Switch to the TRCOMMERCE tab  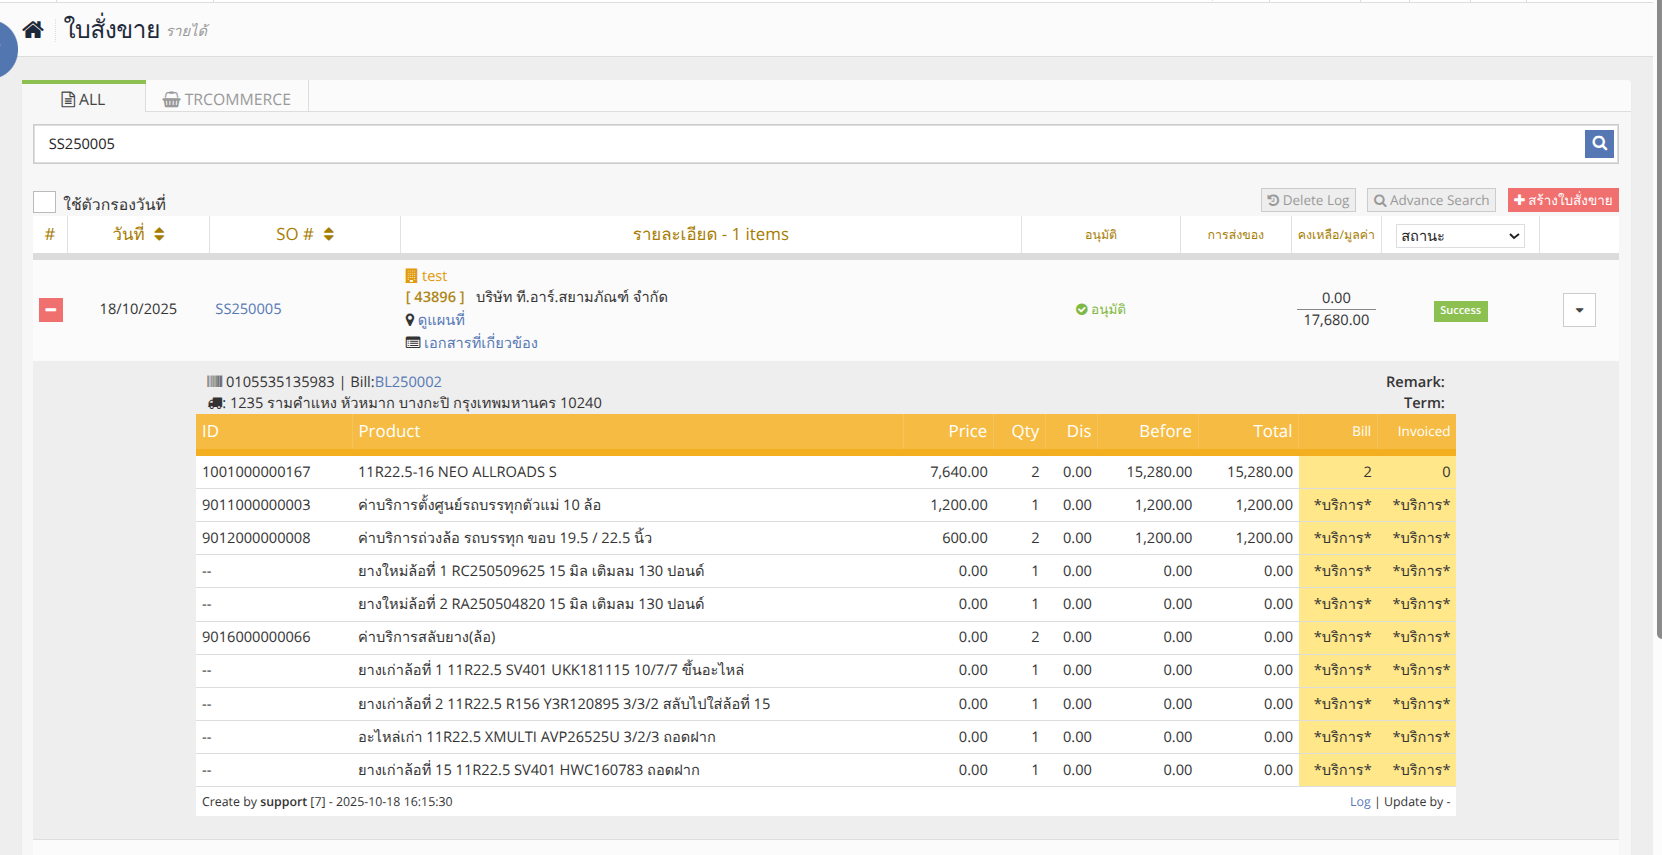(x=227, y=99)
